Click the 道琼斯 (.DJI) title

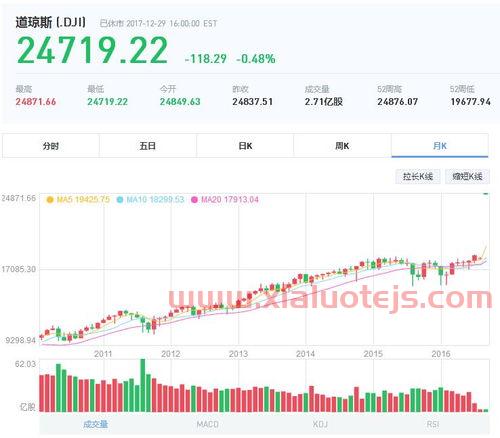click(x=51, y=23)
